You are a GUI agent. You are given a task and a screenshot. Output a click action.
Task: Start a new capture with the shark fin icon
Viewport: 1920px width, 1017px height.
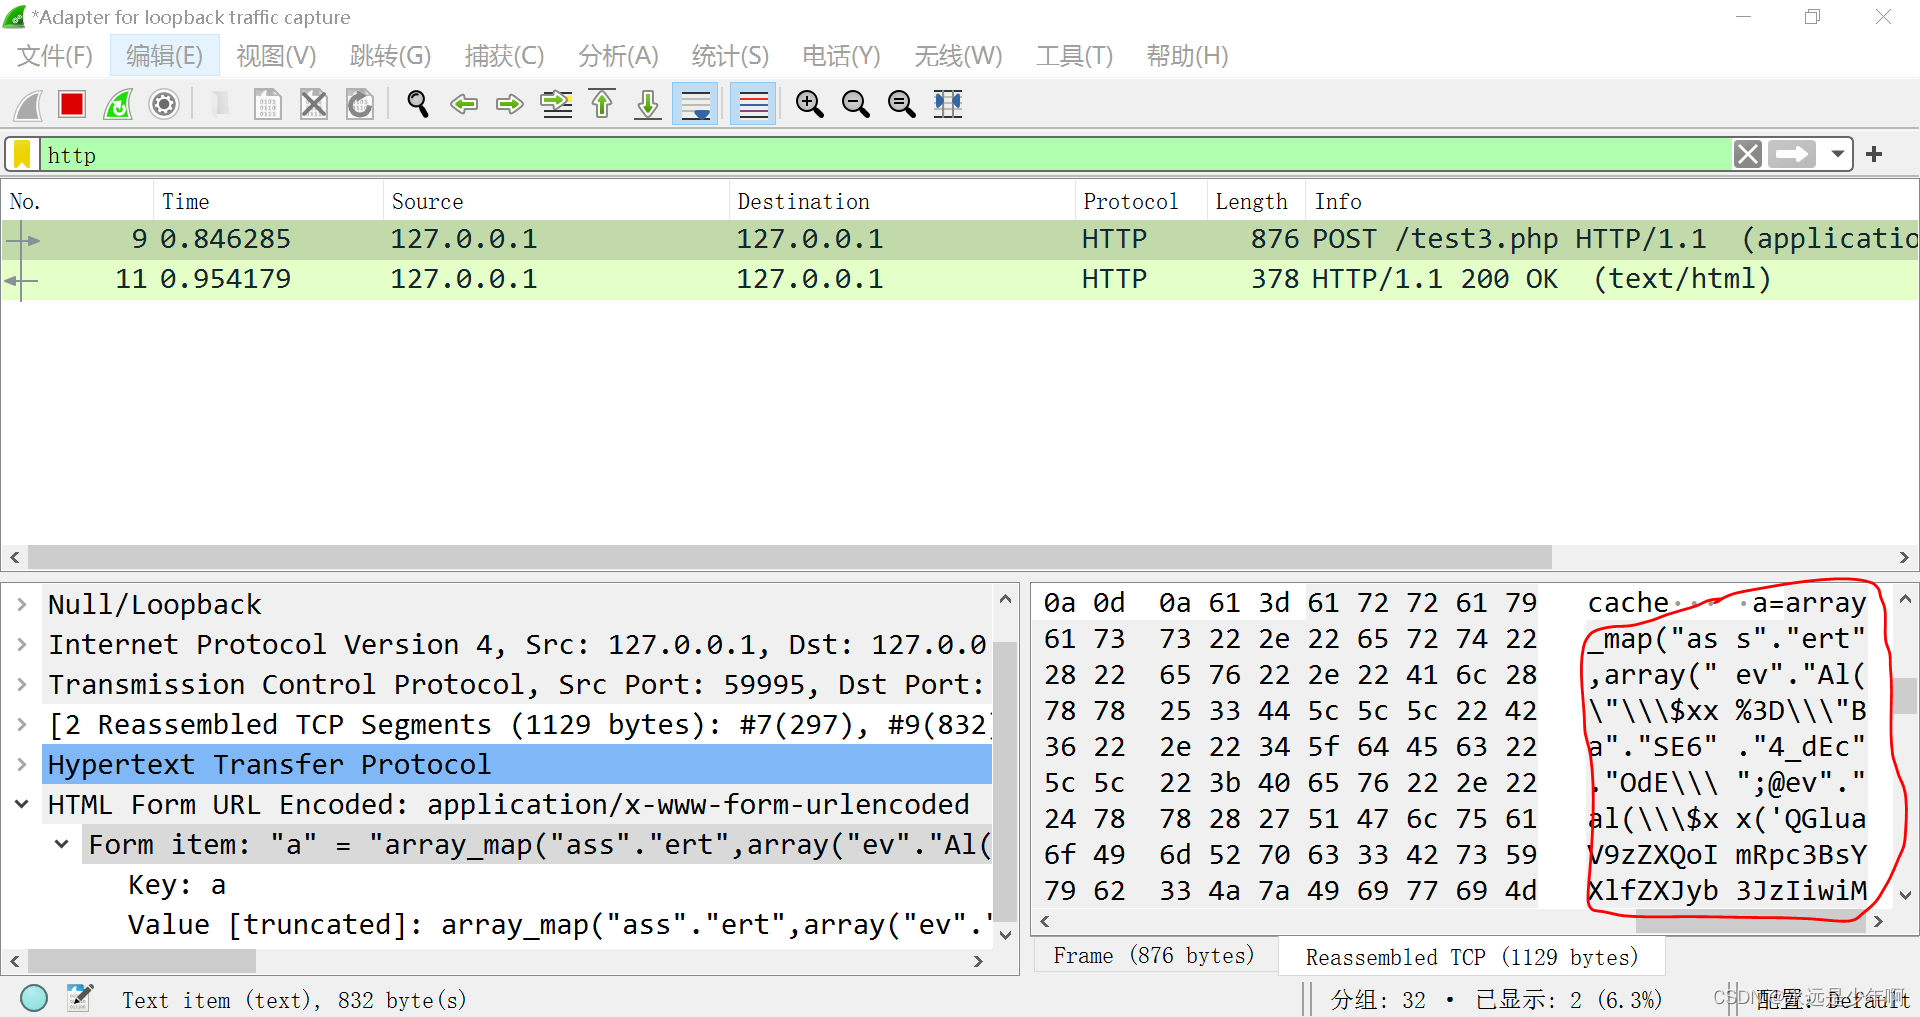27,104
